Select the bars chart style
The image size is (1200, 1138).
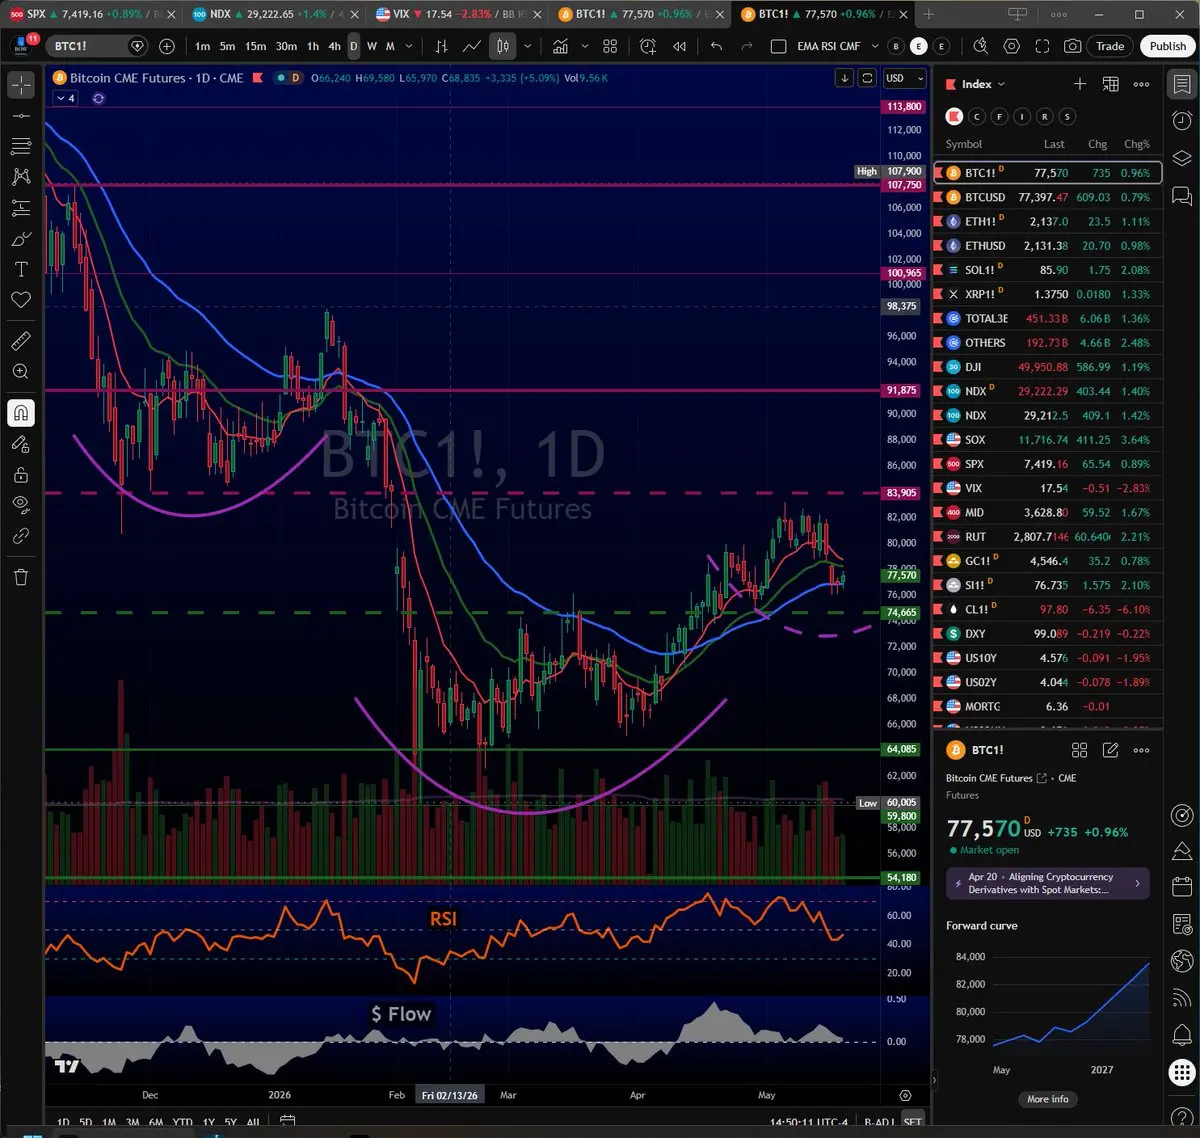[441, 46]
